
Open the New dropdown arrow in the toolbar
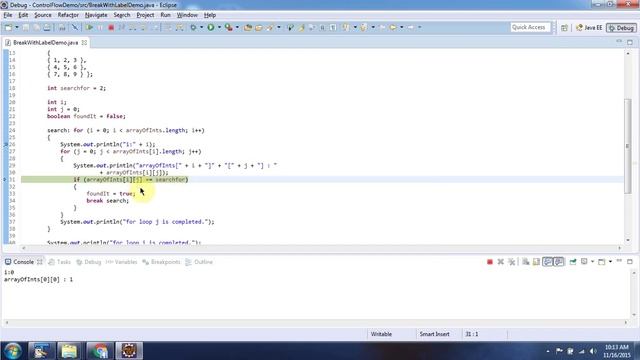(17, 27)
